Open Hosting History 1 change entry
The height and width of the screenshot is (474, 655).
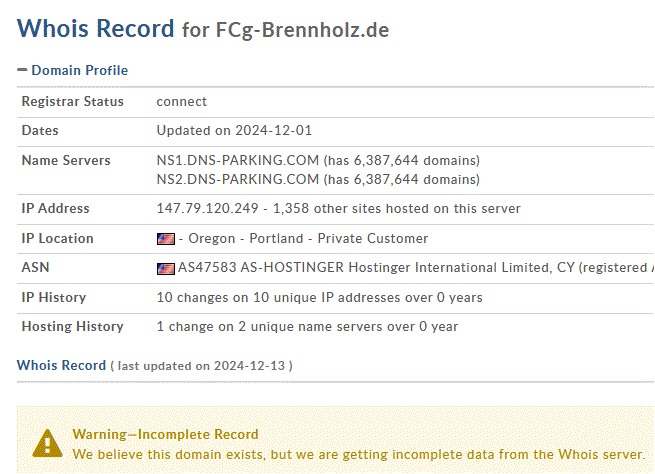pos(307,327)
